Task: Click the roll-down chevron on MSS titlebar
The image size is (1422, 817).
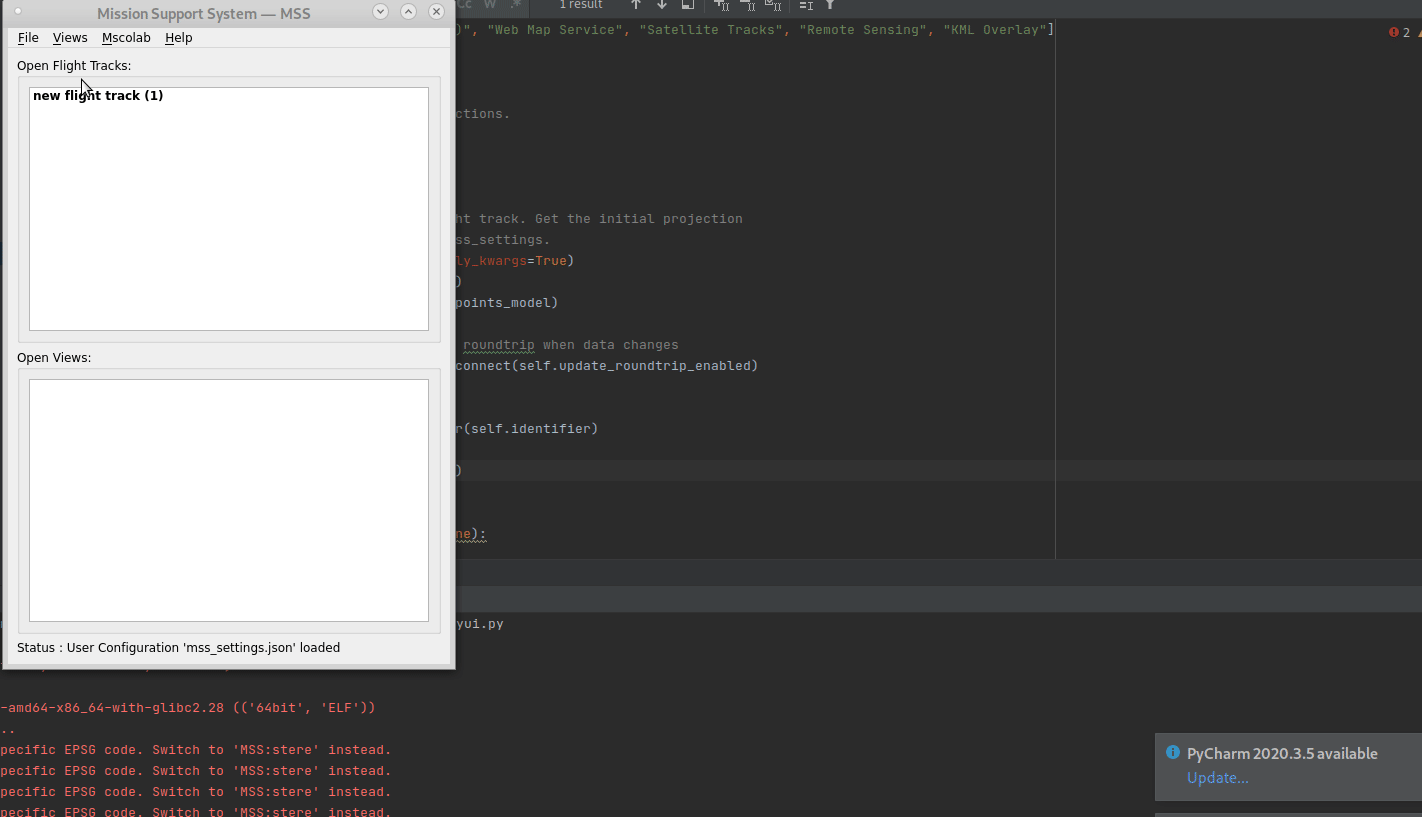Action: [380, 12]
